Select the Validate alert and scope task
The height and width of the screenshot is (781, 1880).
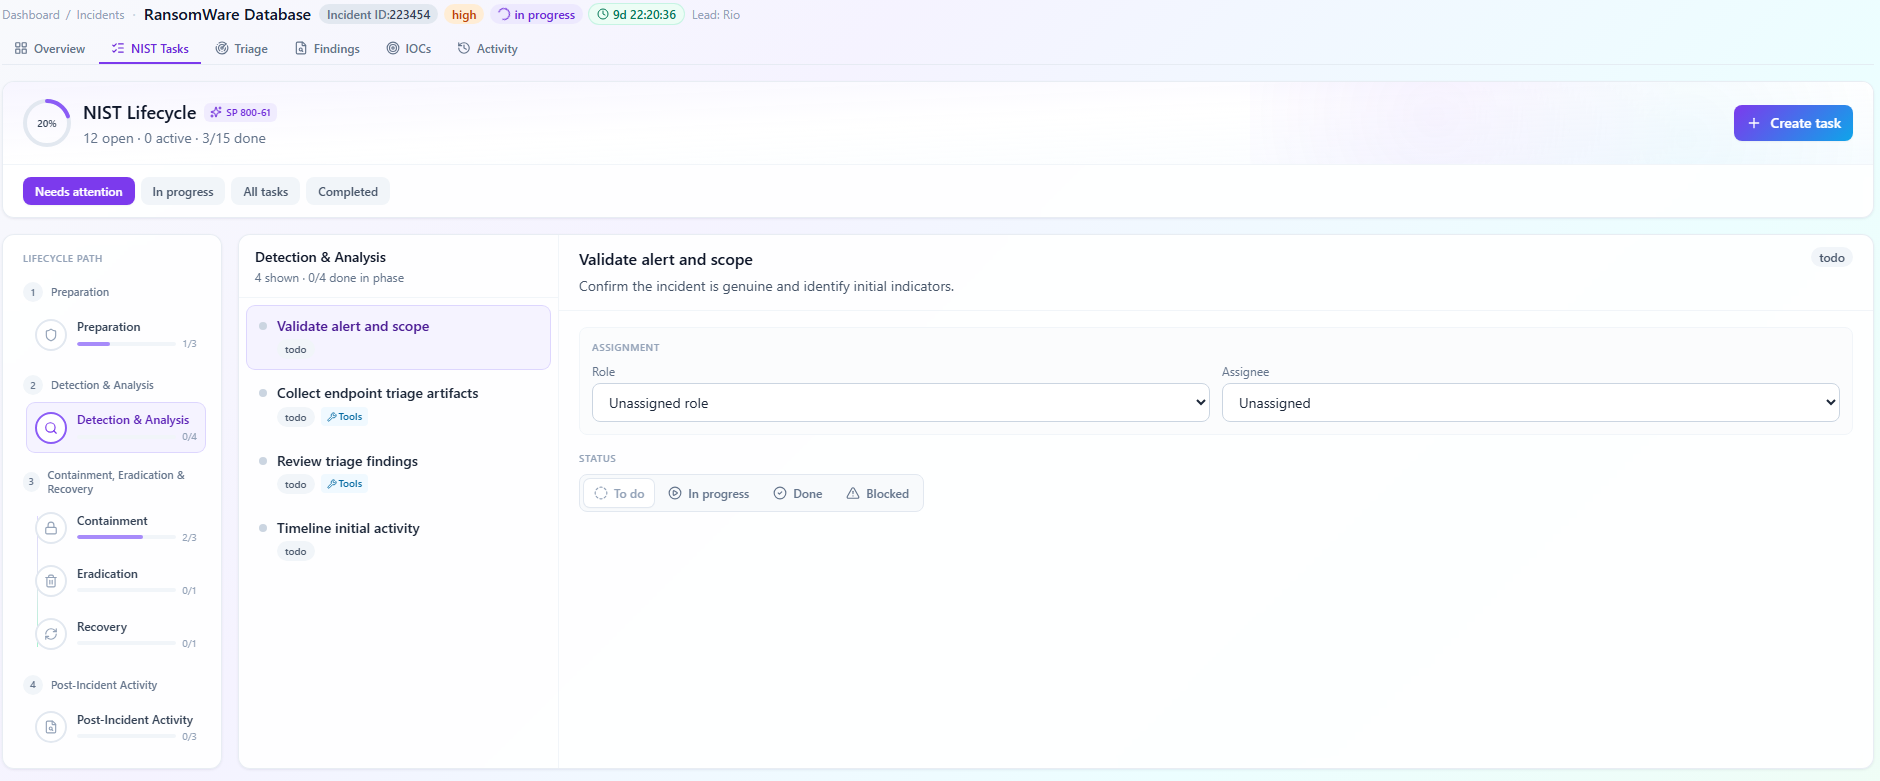(398, 337)
